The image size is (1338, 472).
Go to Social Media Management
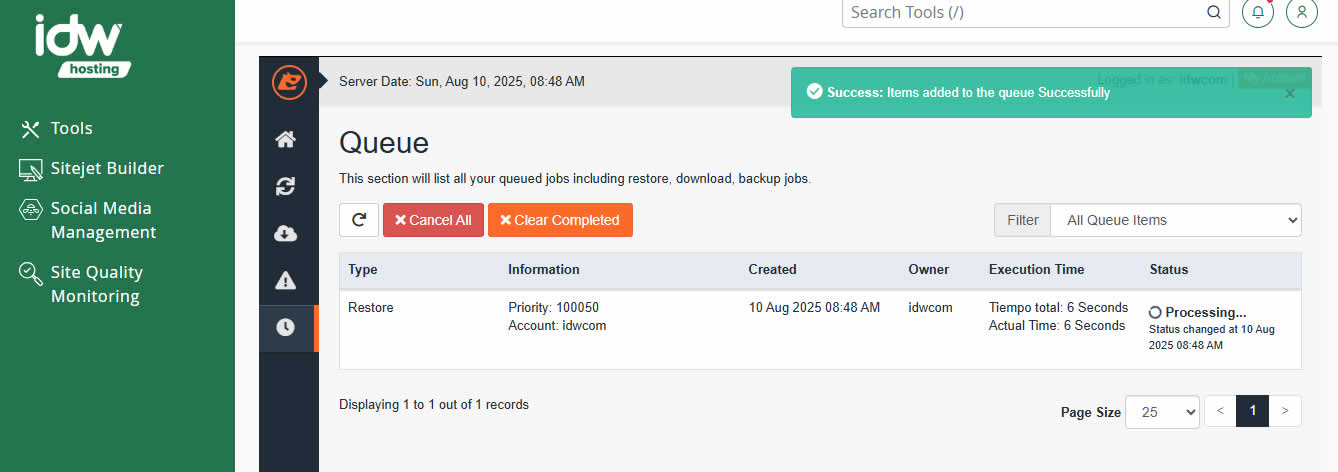[x=103, y=220]
